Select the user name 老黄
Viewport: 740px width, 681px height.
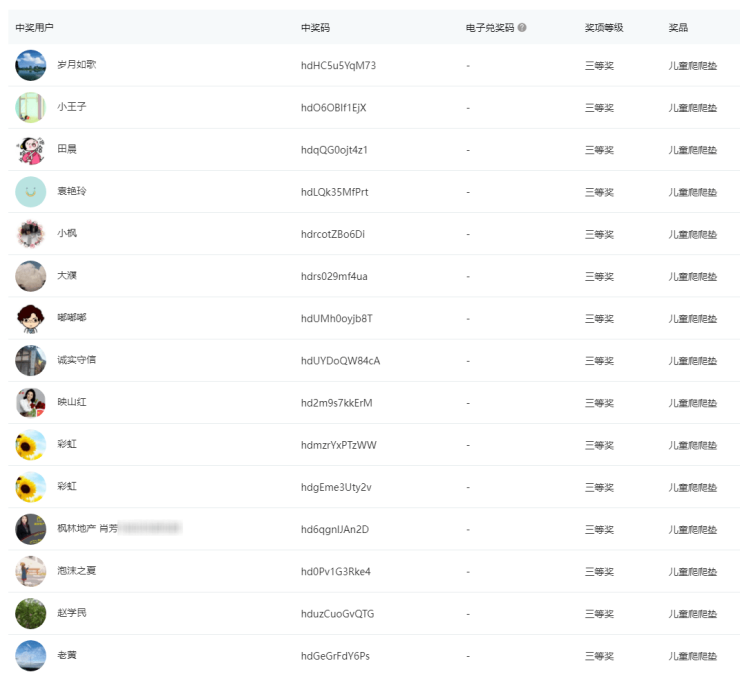(67, 655)
